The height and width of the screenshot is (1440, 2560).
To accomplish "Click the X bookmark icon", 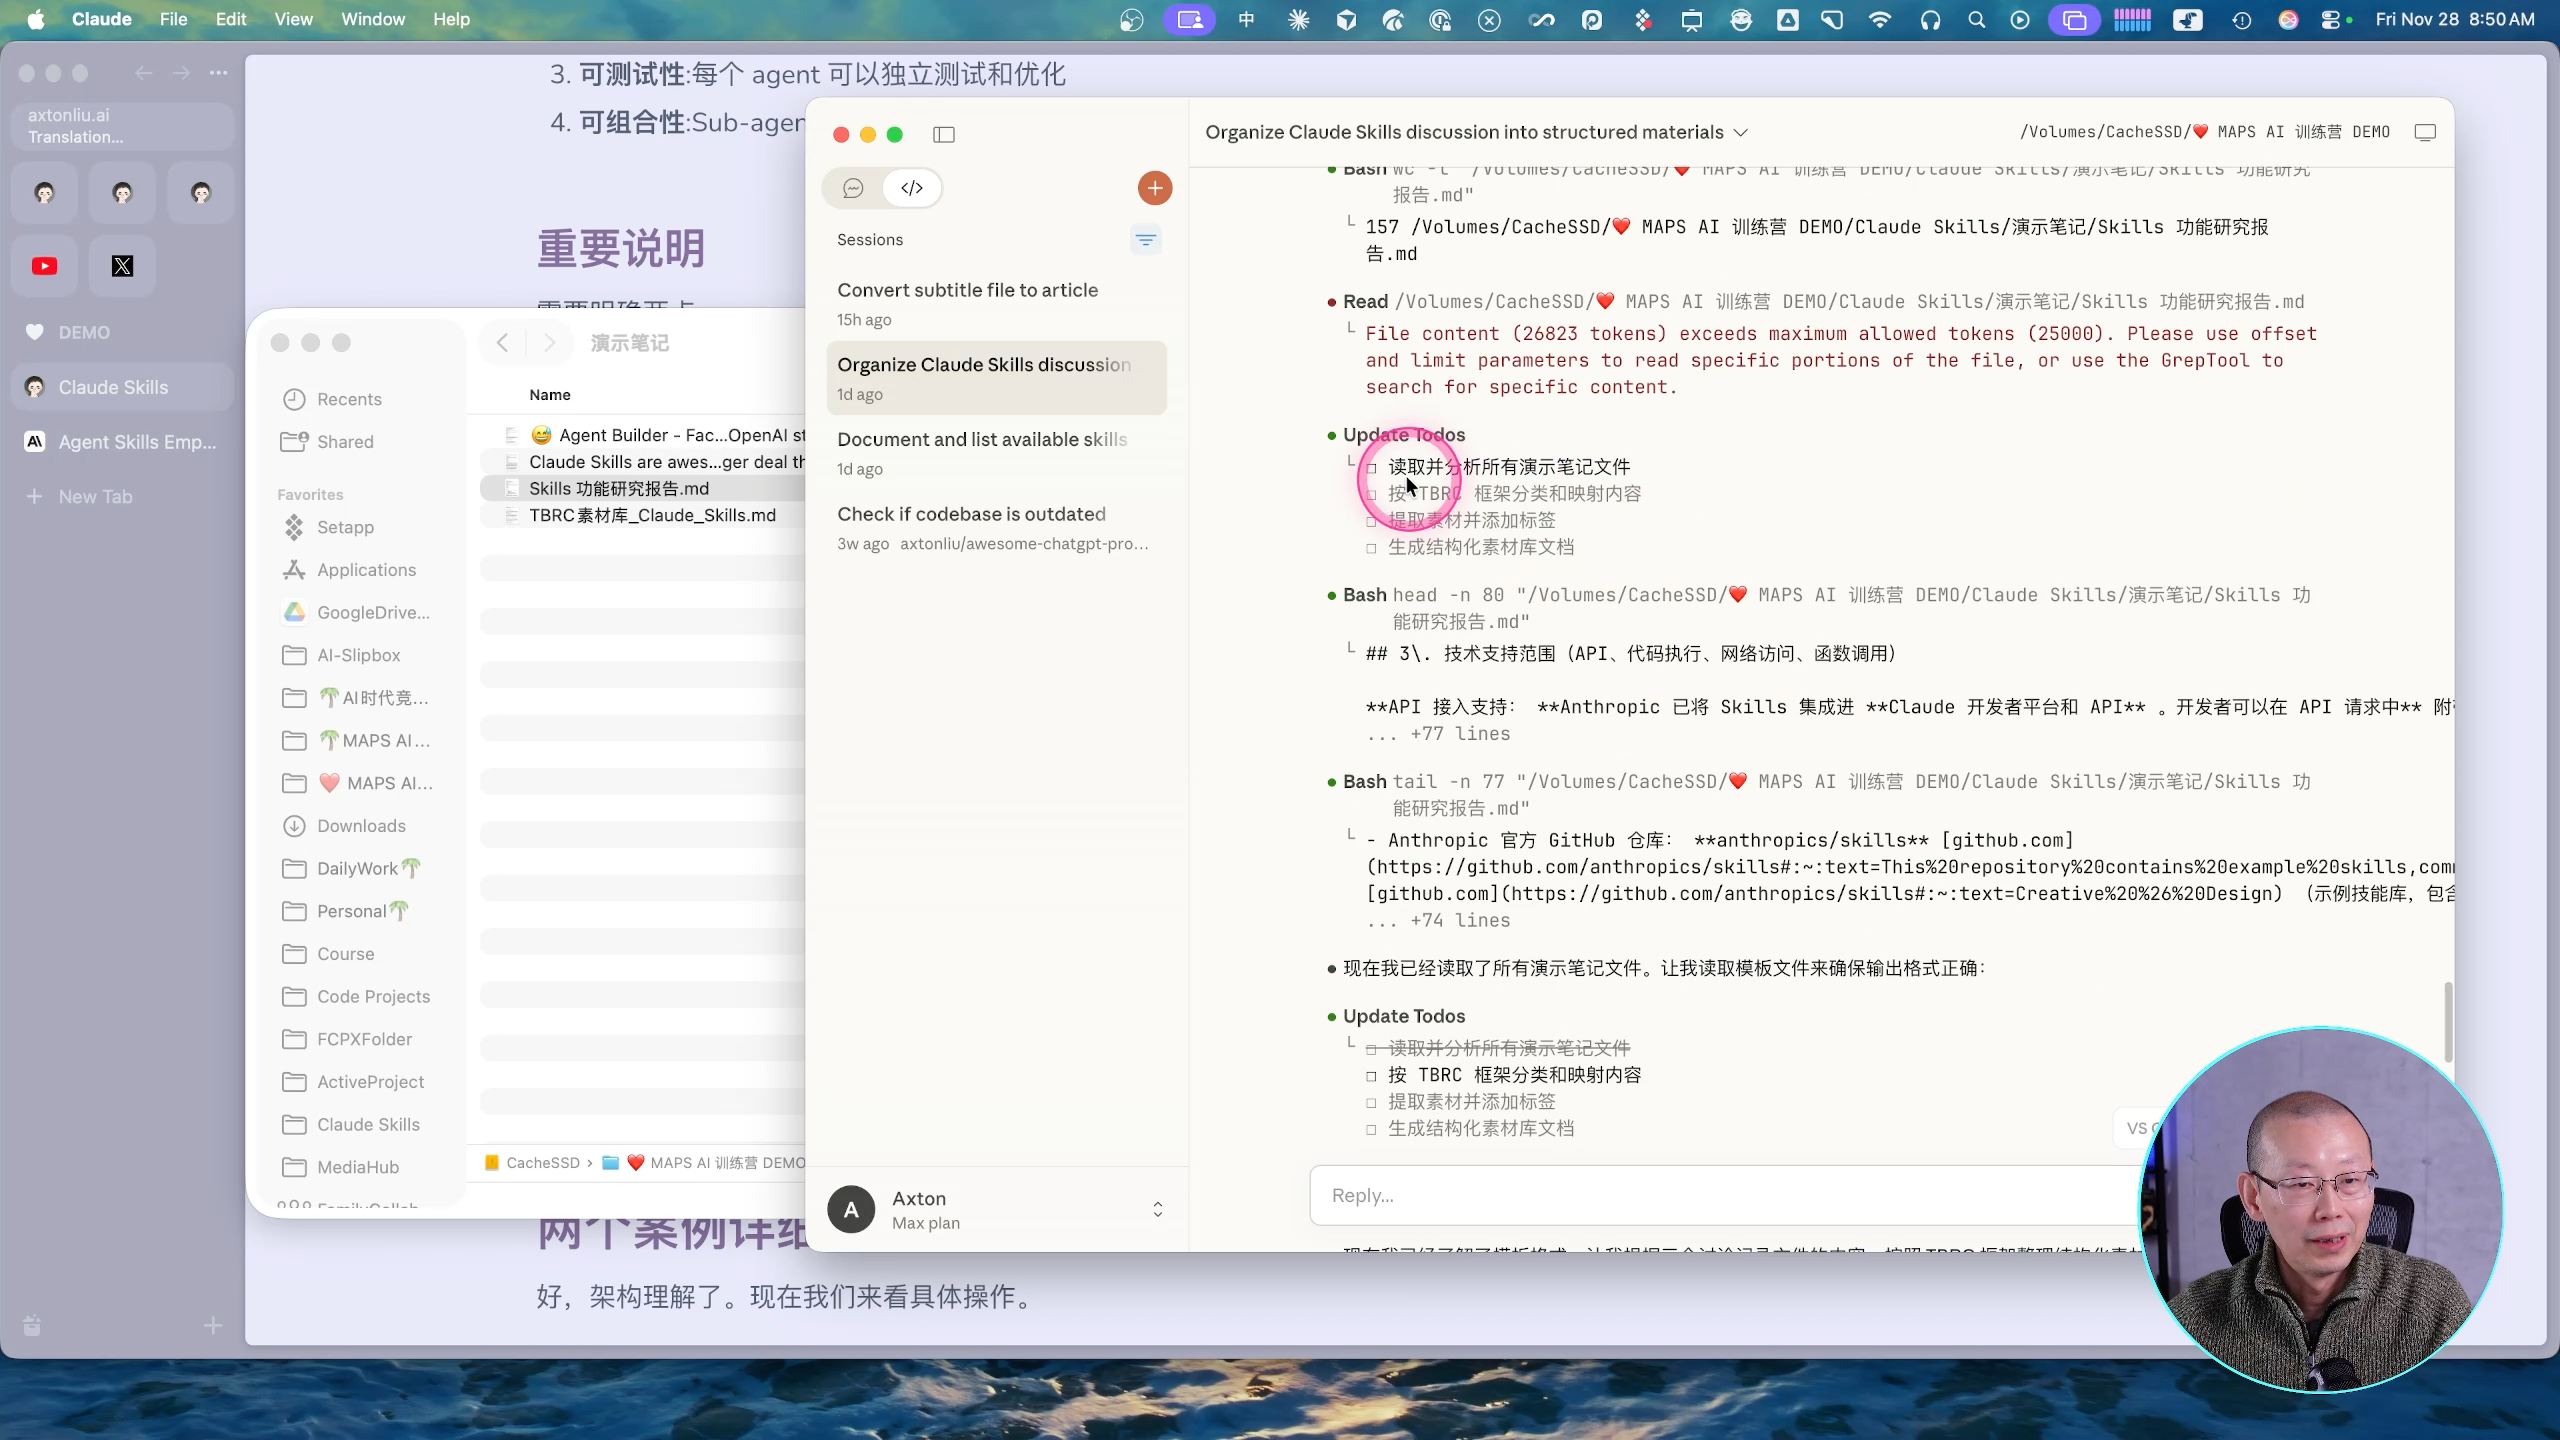I will [122, 266].
